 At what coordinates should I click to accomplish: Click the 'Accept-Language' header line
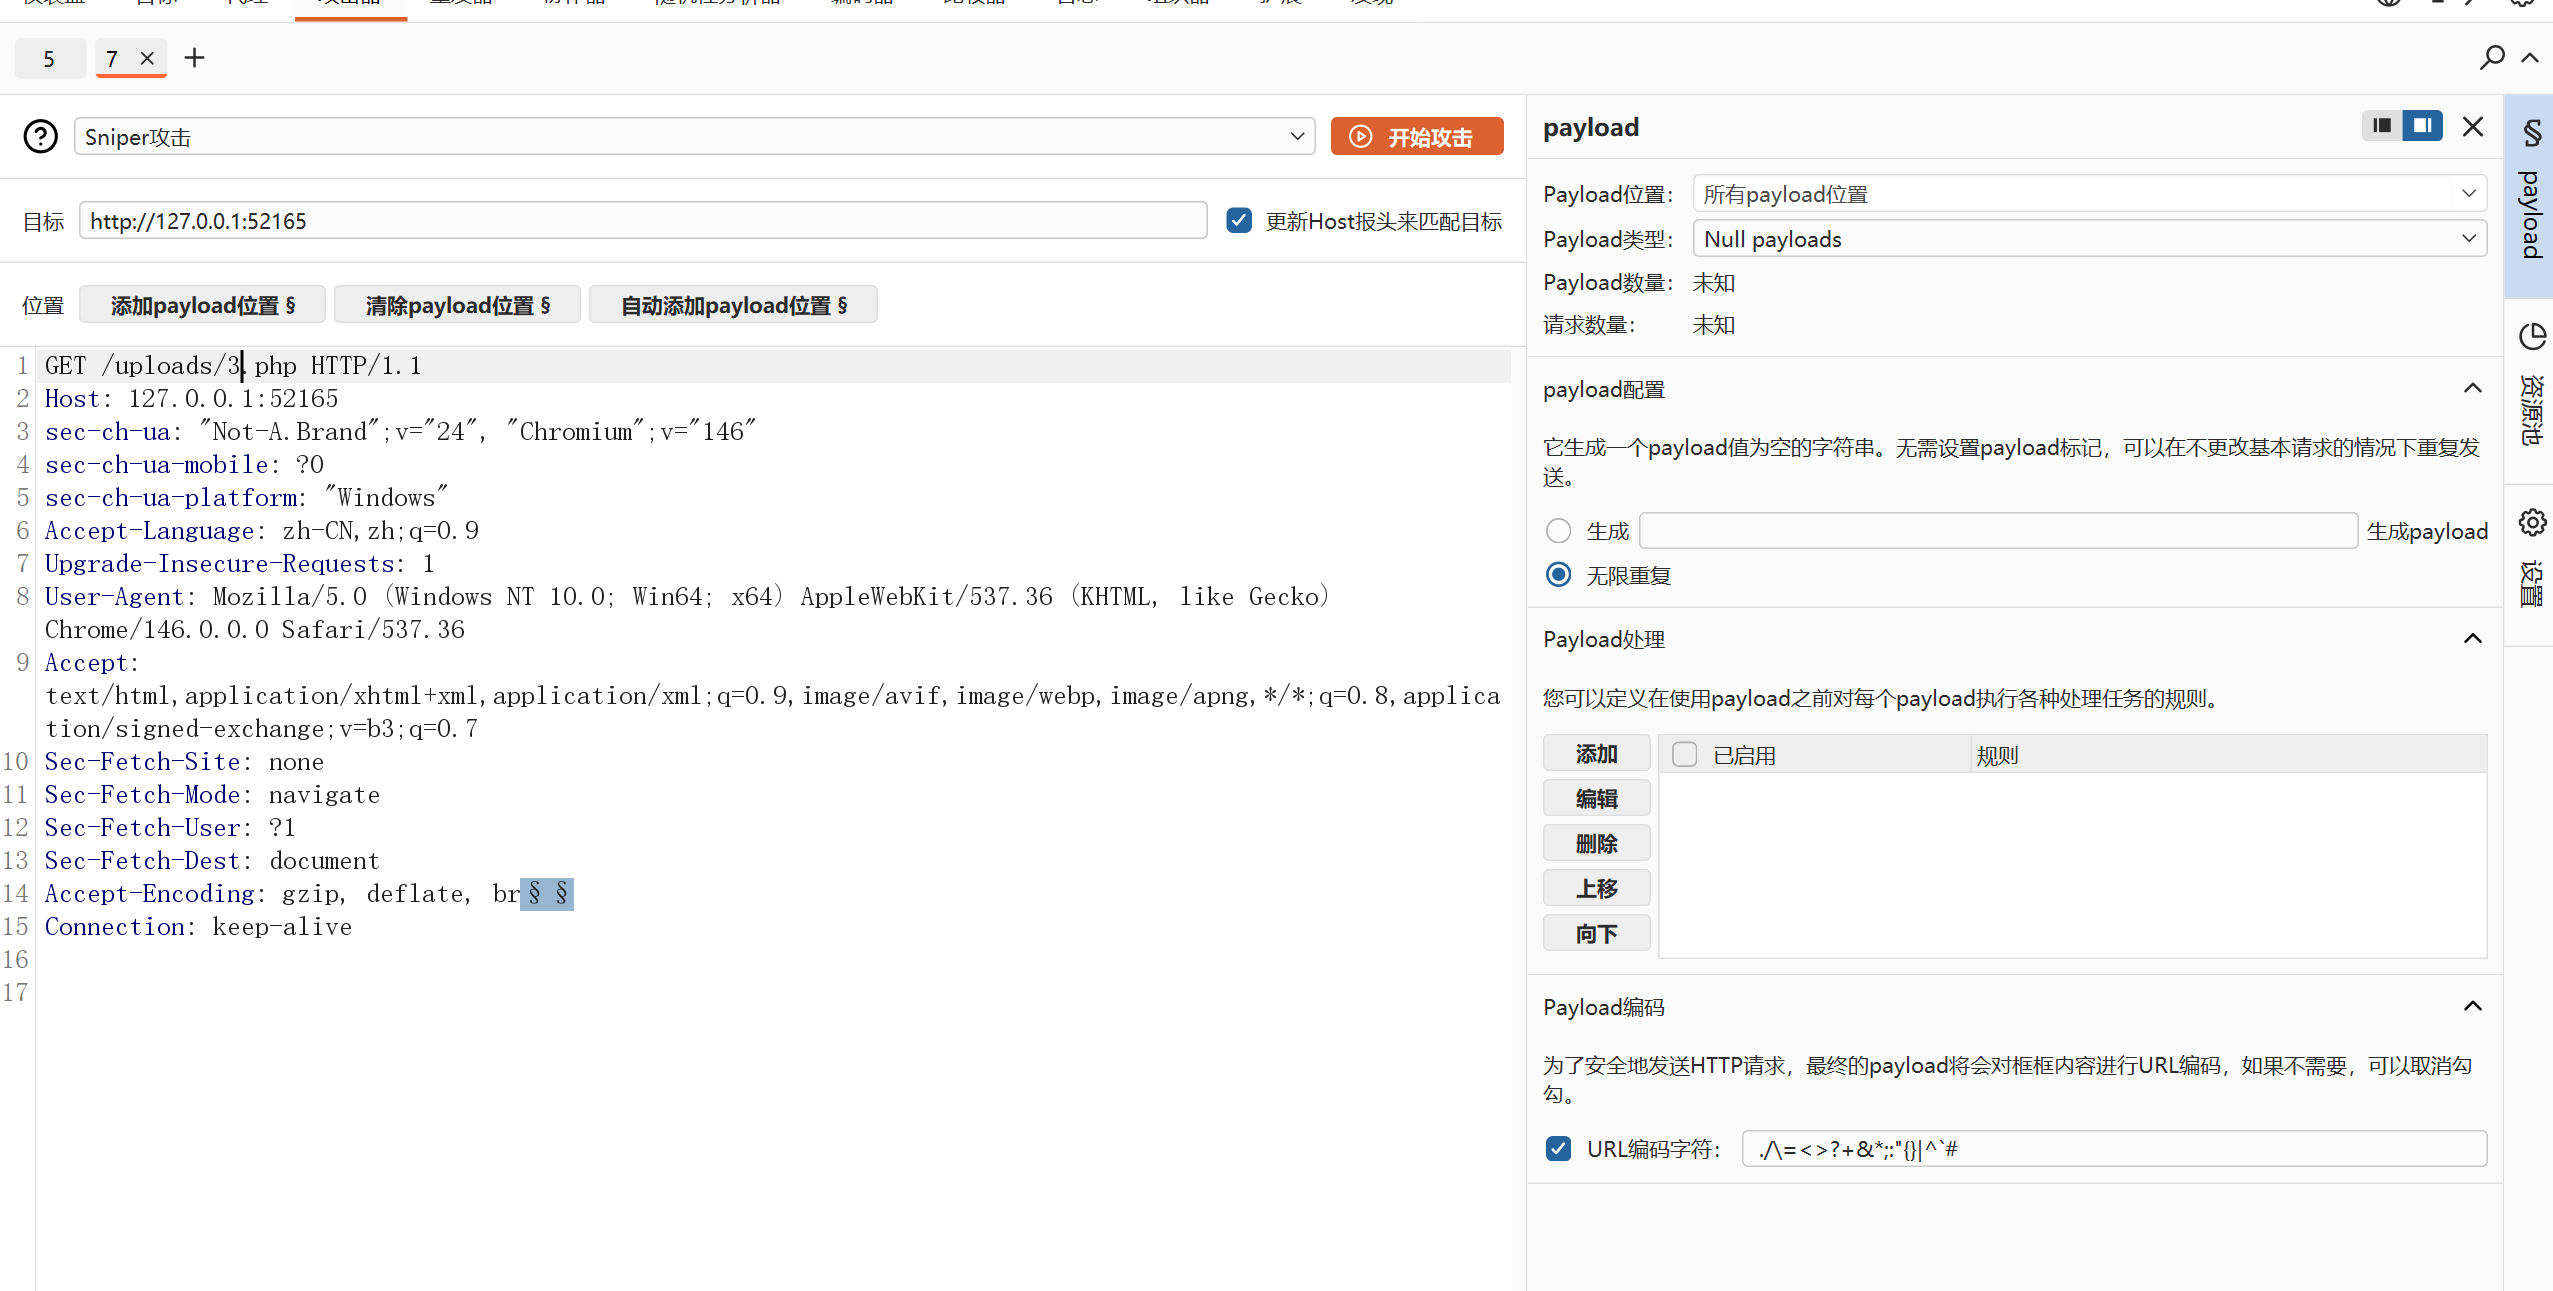(x=262, y=531)
